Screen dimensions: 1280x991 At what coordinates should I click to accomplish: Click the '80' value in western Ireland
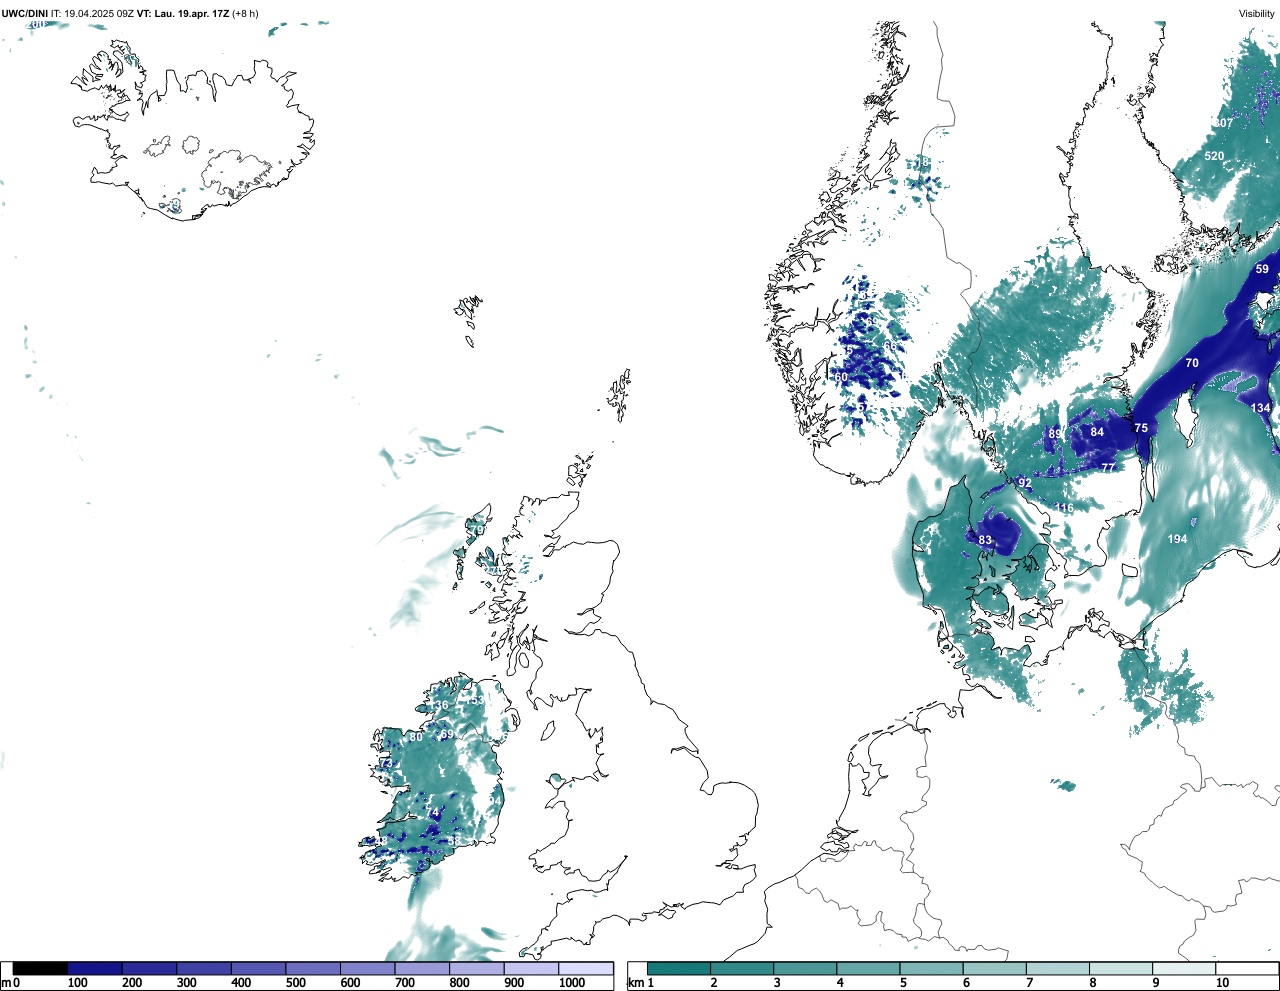coord(416,738)
